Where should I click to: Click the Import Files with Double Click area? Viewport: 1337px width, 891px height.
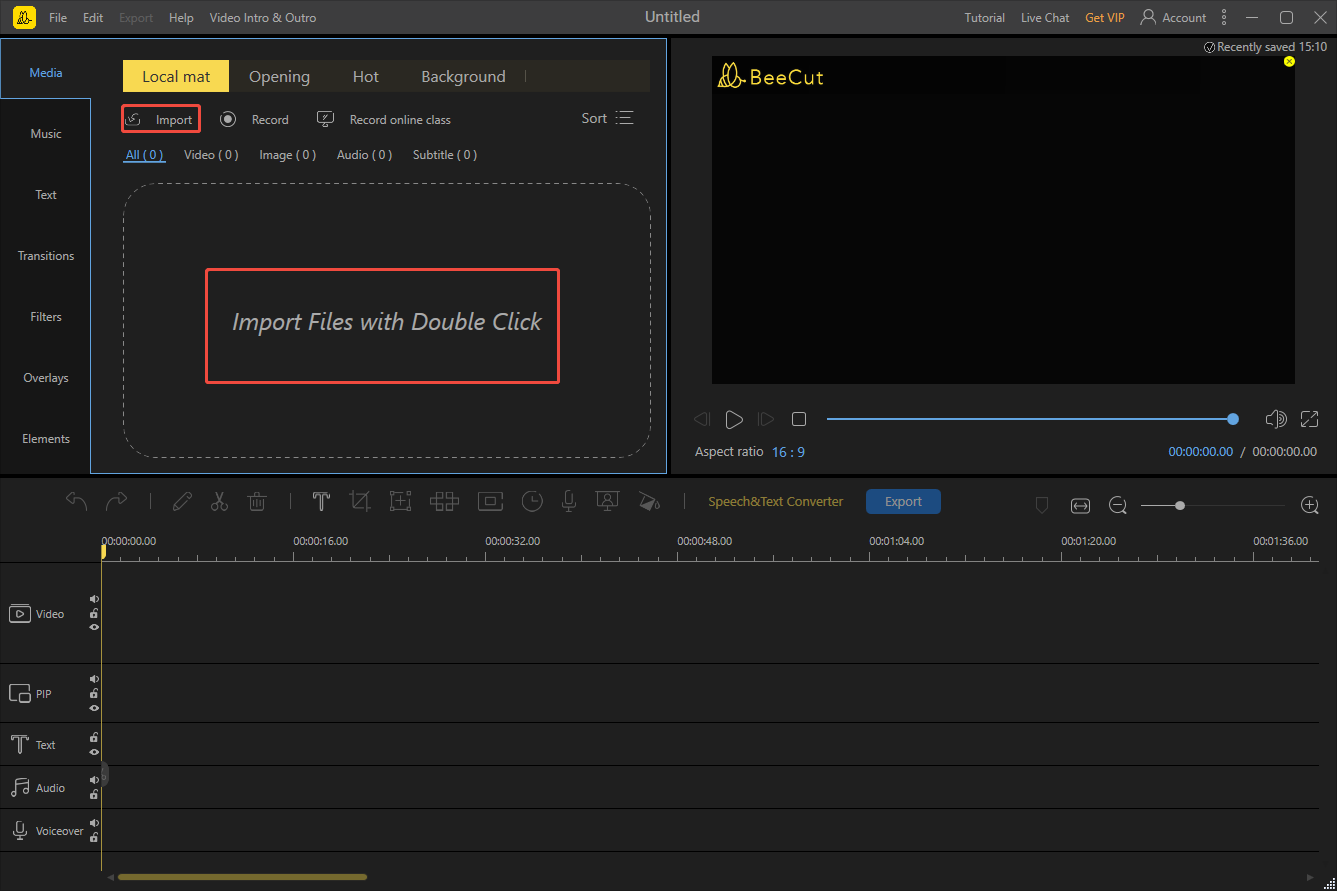(x=383, y=324)
